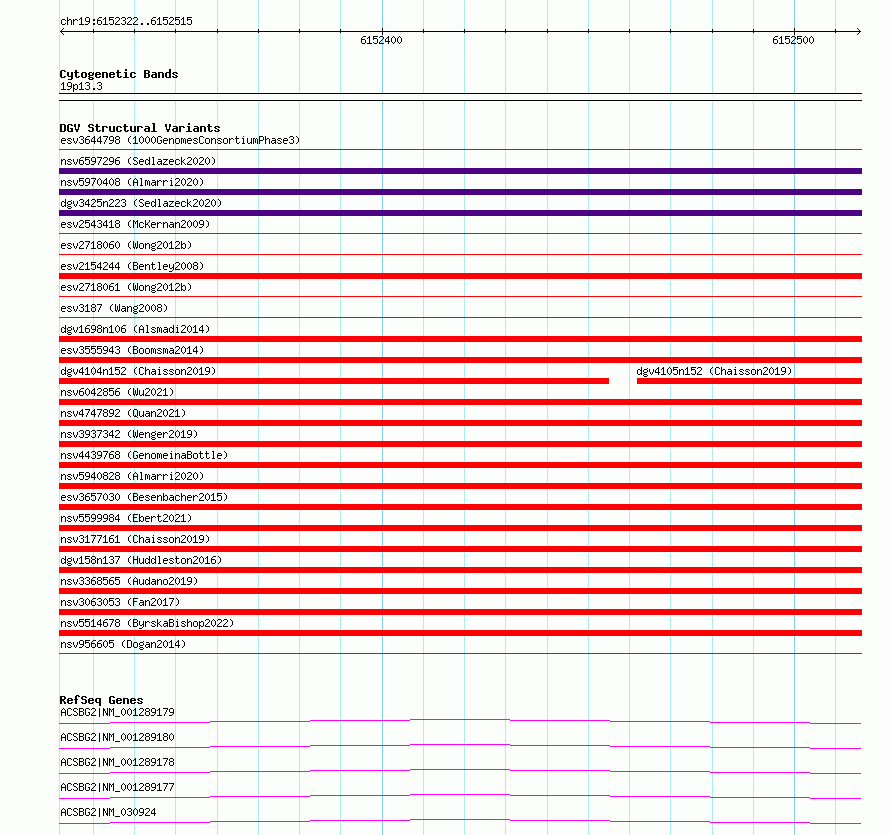Open variant dgv4105n152 (Chaisson2019)
The height and width of the screenshot is (835, 890).
point(714,371)
